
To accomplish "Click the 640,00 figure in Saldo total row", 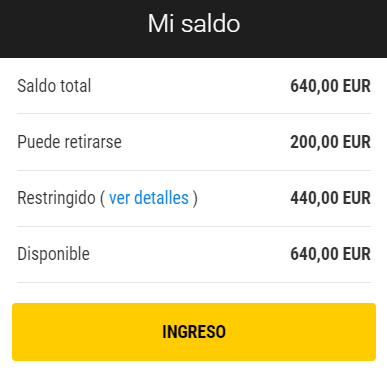I will click(x=314, y=86).
